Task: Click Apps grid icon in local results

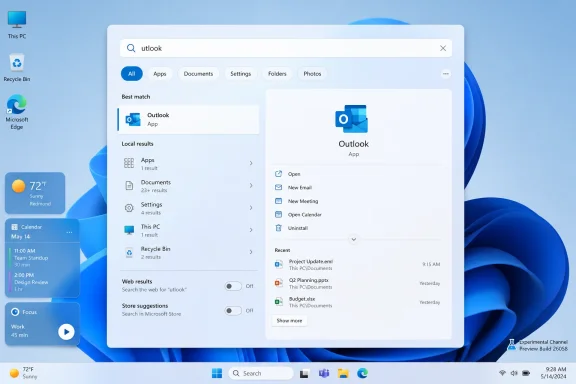Action: point(129,163)
